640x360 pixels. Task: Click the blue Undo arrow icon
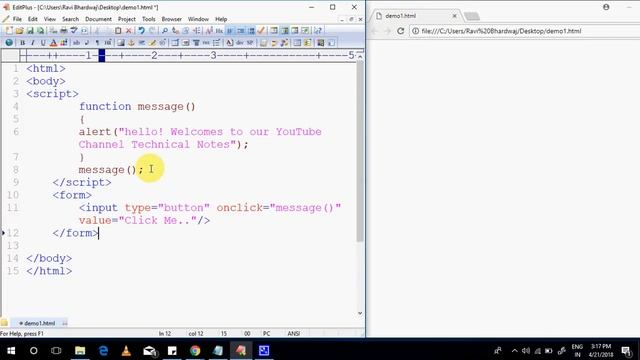coord(141,31)
